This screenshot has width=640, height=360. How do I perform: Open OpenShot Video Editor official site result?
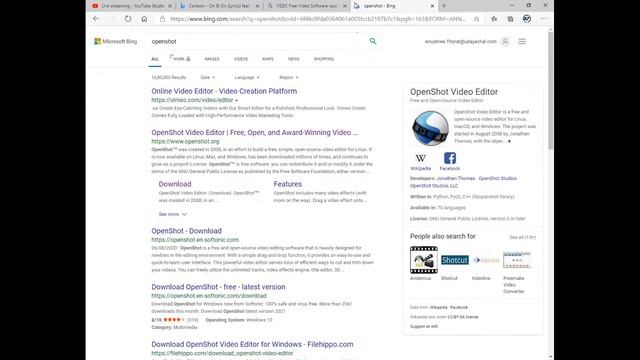coord(254,133)
